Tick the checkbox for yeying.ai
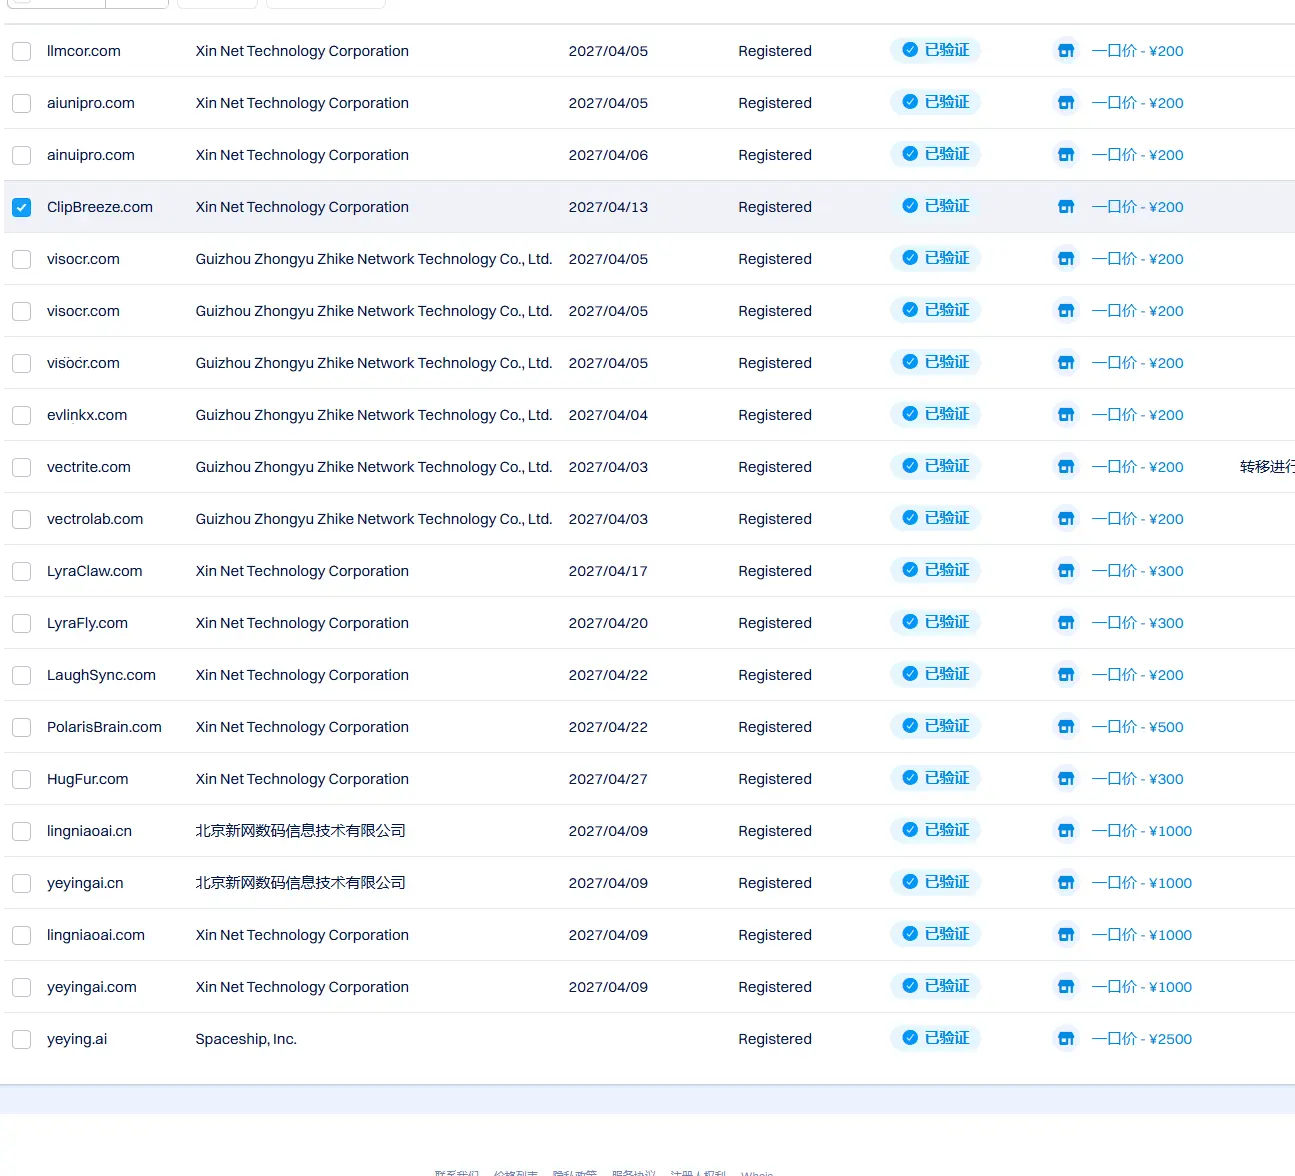1295x1176 pixels. coord(21,1039)
